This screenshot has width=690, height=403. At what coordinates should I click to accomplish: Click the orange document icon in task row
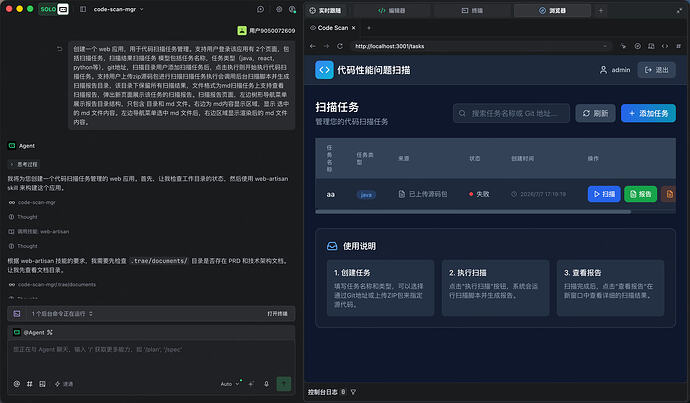click(669, 194)
